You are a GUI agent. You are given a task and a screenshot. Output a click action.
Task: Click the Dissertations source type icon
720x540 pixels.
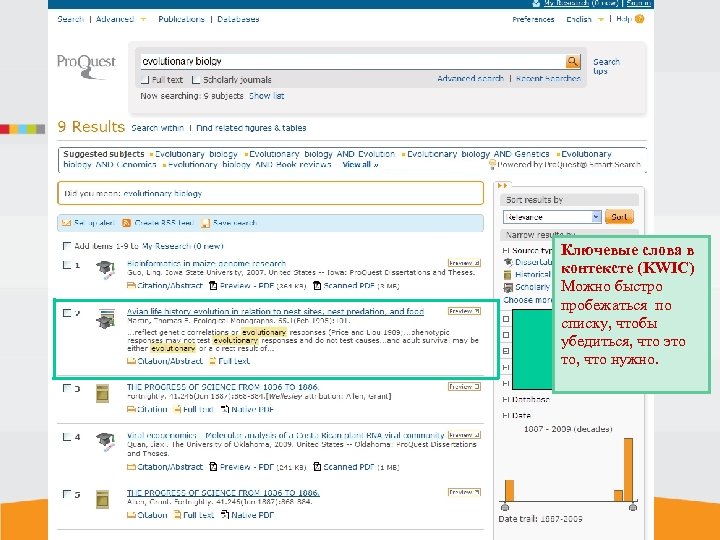pyautogui.click(x=508, y=262)
